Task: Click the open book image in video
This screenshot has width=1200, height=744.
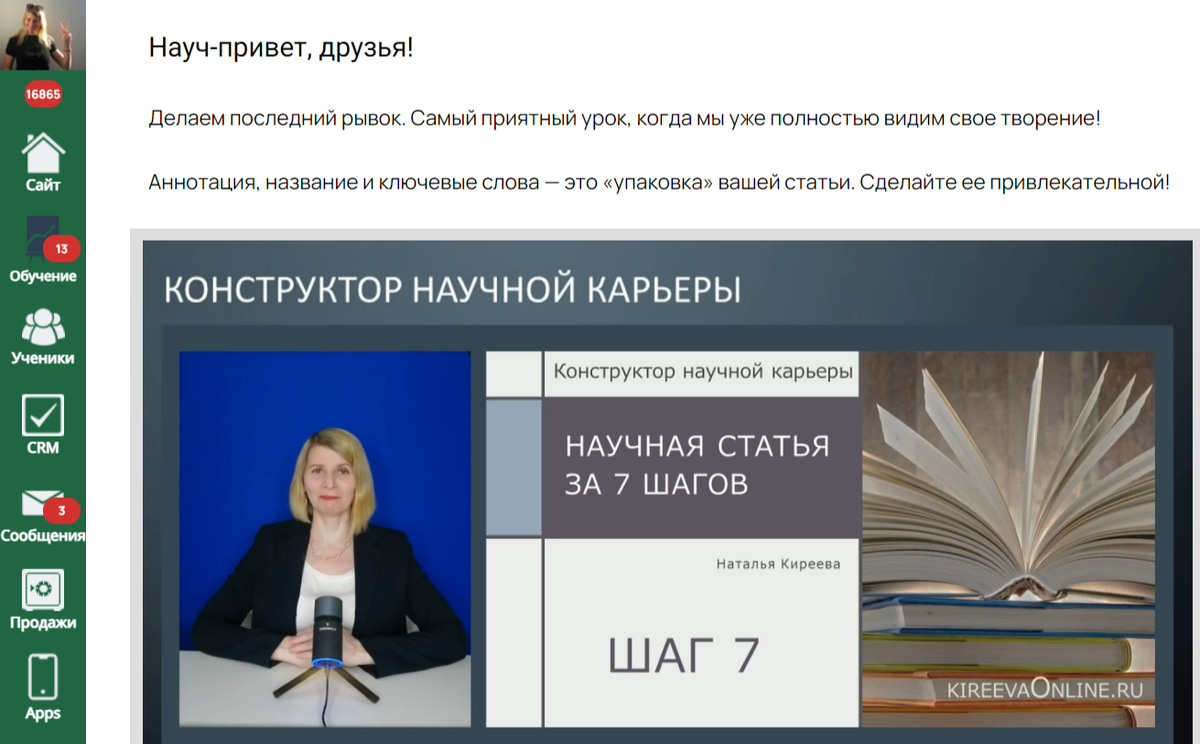Action: click(x=1008, y=539)
